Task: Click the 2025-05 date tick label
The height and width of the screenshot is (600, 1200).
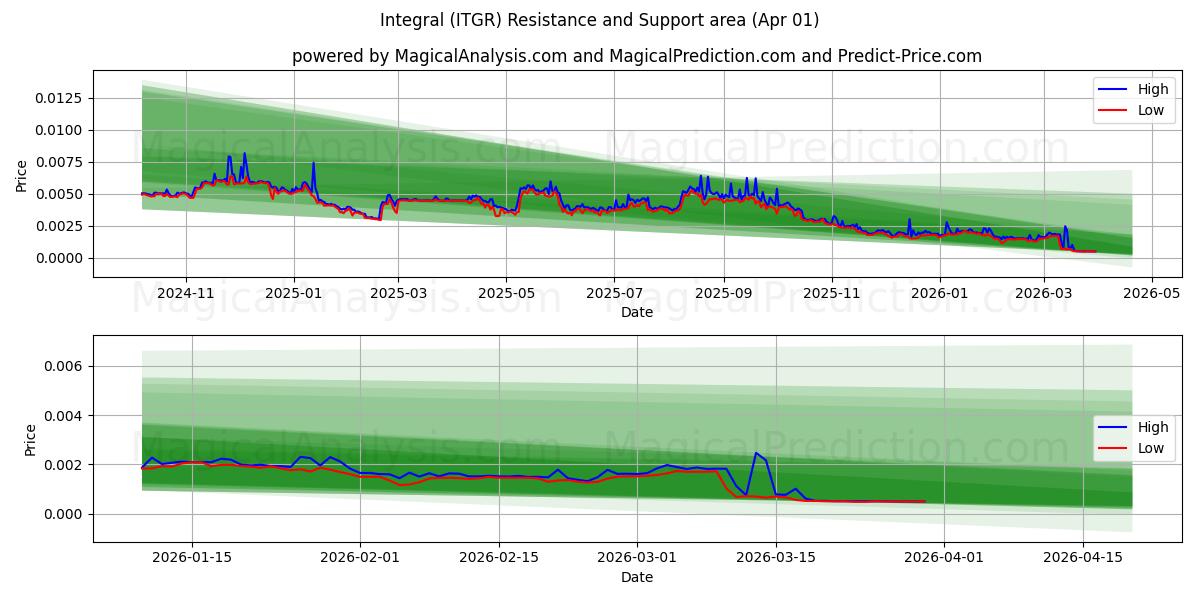Action: tap(506, 293)
